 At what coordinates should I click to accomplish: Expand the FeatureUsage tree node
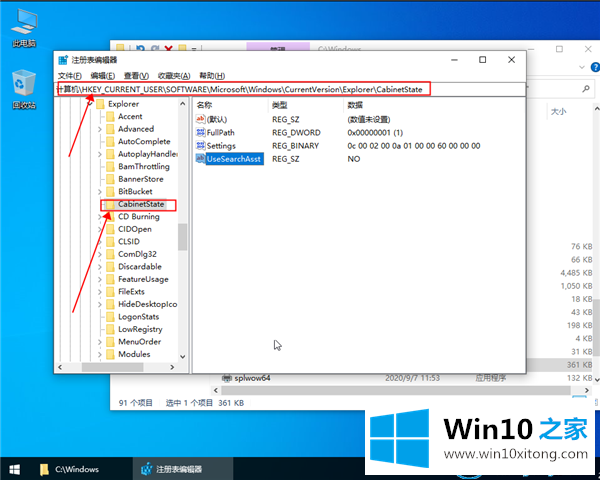(x=100, y=279)
